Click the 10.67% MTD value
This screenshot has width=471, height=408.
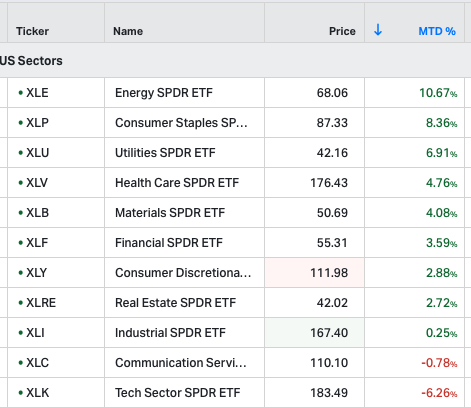pos(438,93)
